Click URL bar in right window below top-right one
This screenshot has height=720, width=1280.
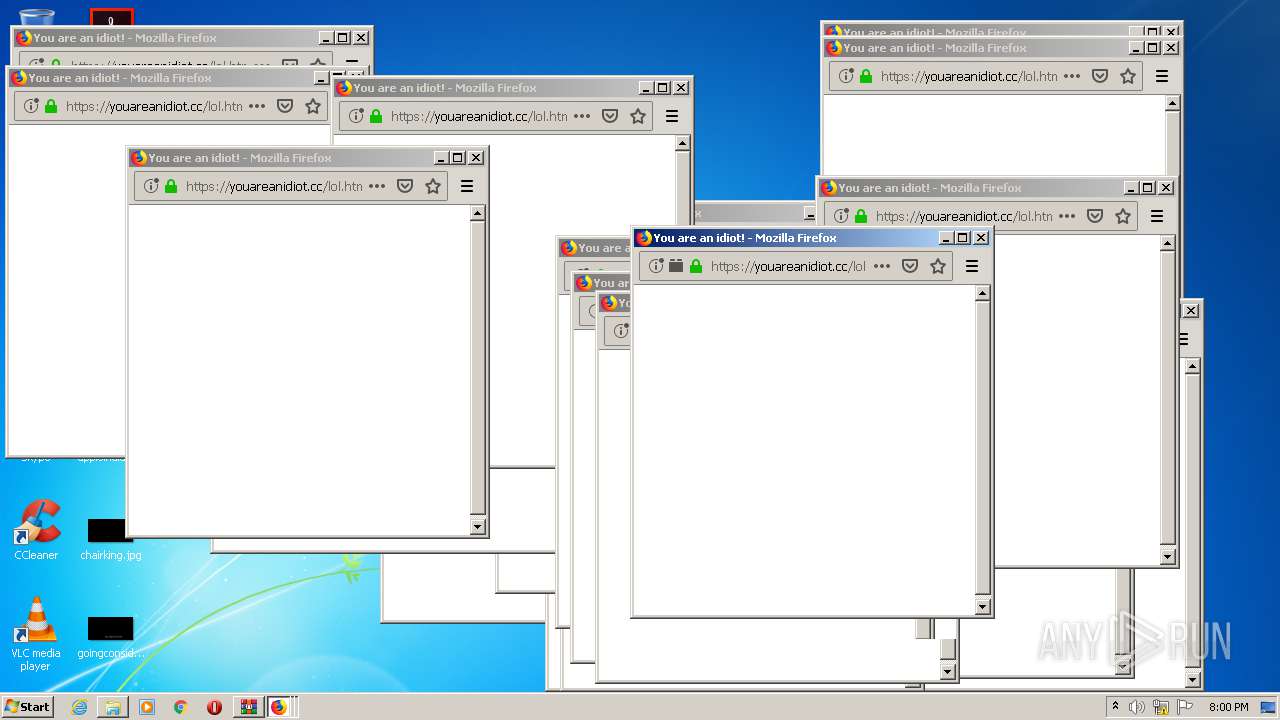point(964,216)
